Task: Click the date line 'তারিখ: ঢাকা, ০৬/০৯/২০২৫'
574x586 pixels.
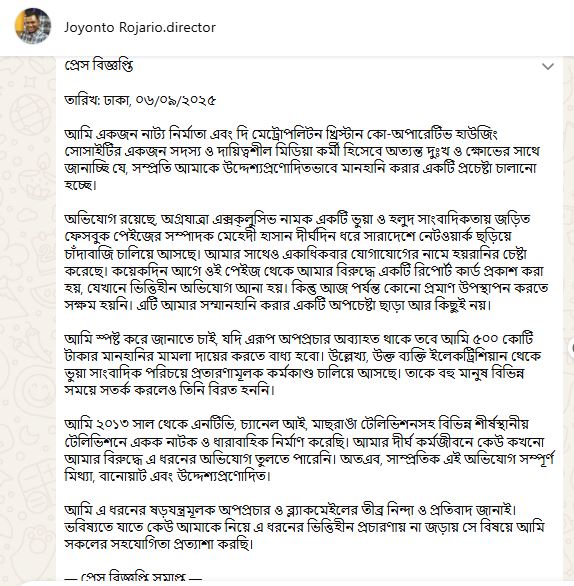Action: (x=140, y=100)
